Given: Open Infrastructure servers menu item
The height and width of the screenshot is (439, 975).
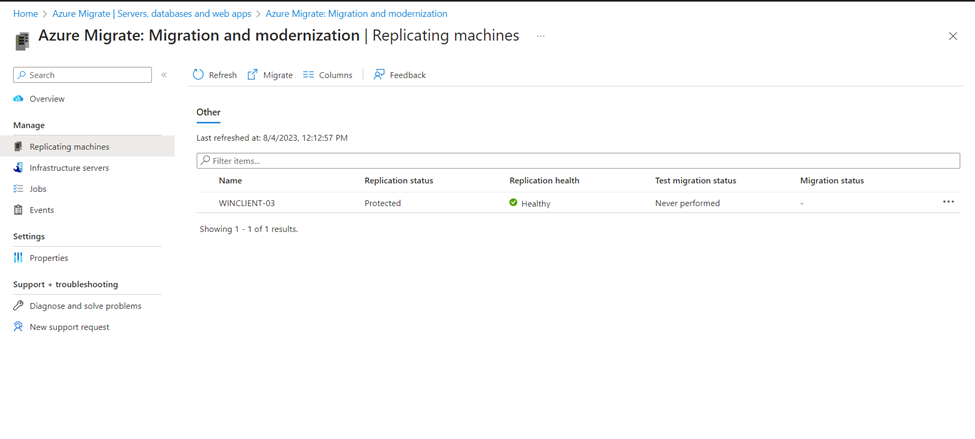Looking at the screenshot, I should 69,168.
